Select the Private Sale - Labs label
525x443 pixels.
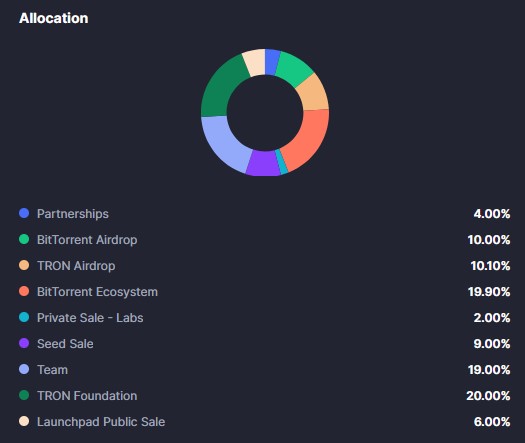point(90,318)
